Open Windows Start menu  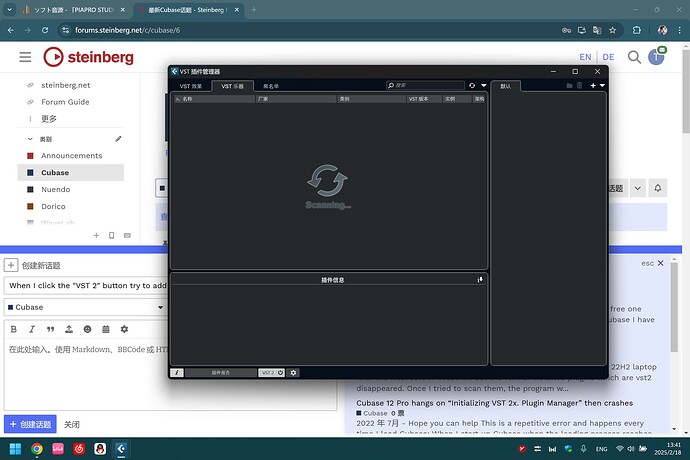click(x=15, y=449)
